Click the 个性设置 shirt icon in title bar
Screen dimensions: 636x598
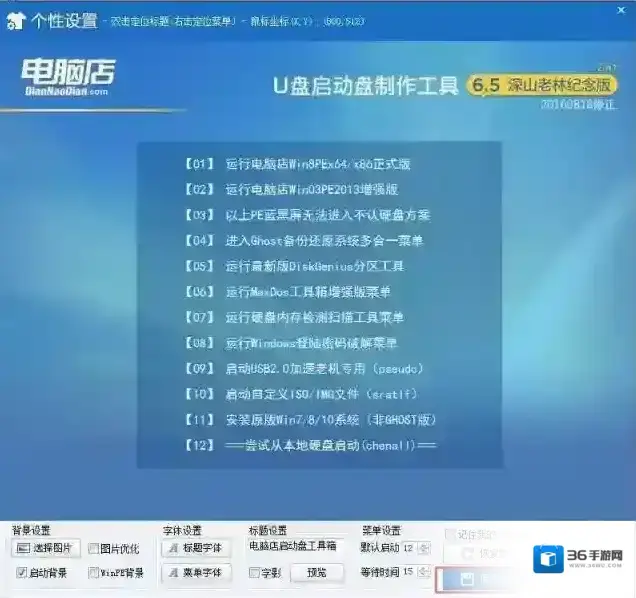tap(16, 21)
